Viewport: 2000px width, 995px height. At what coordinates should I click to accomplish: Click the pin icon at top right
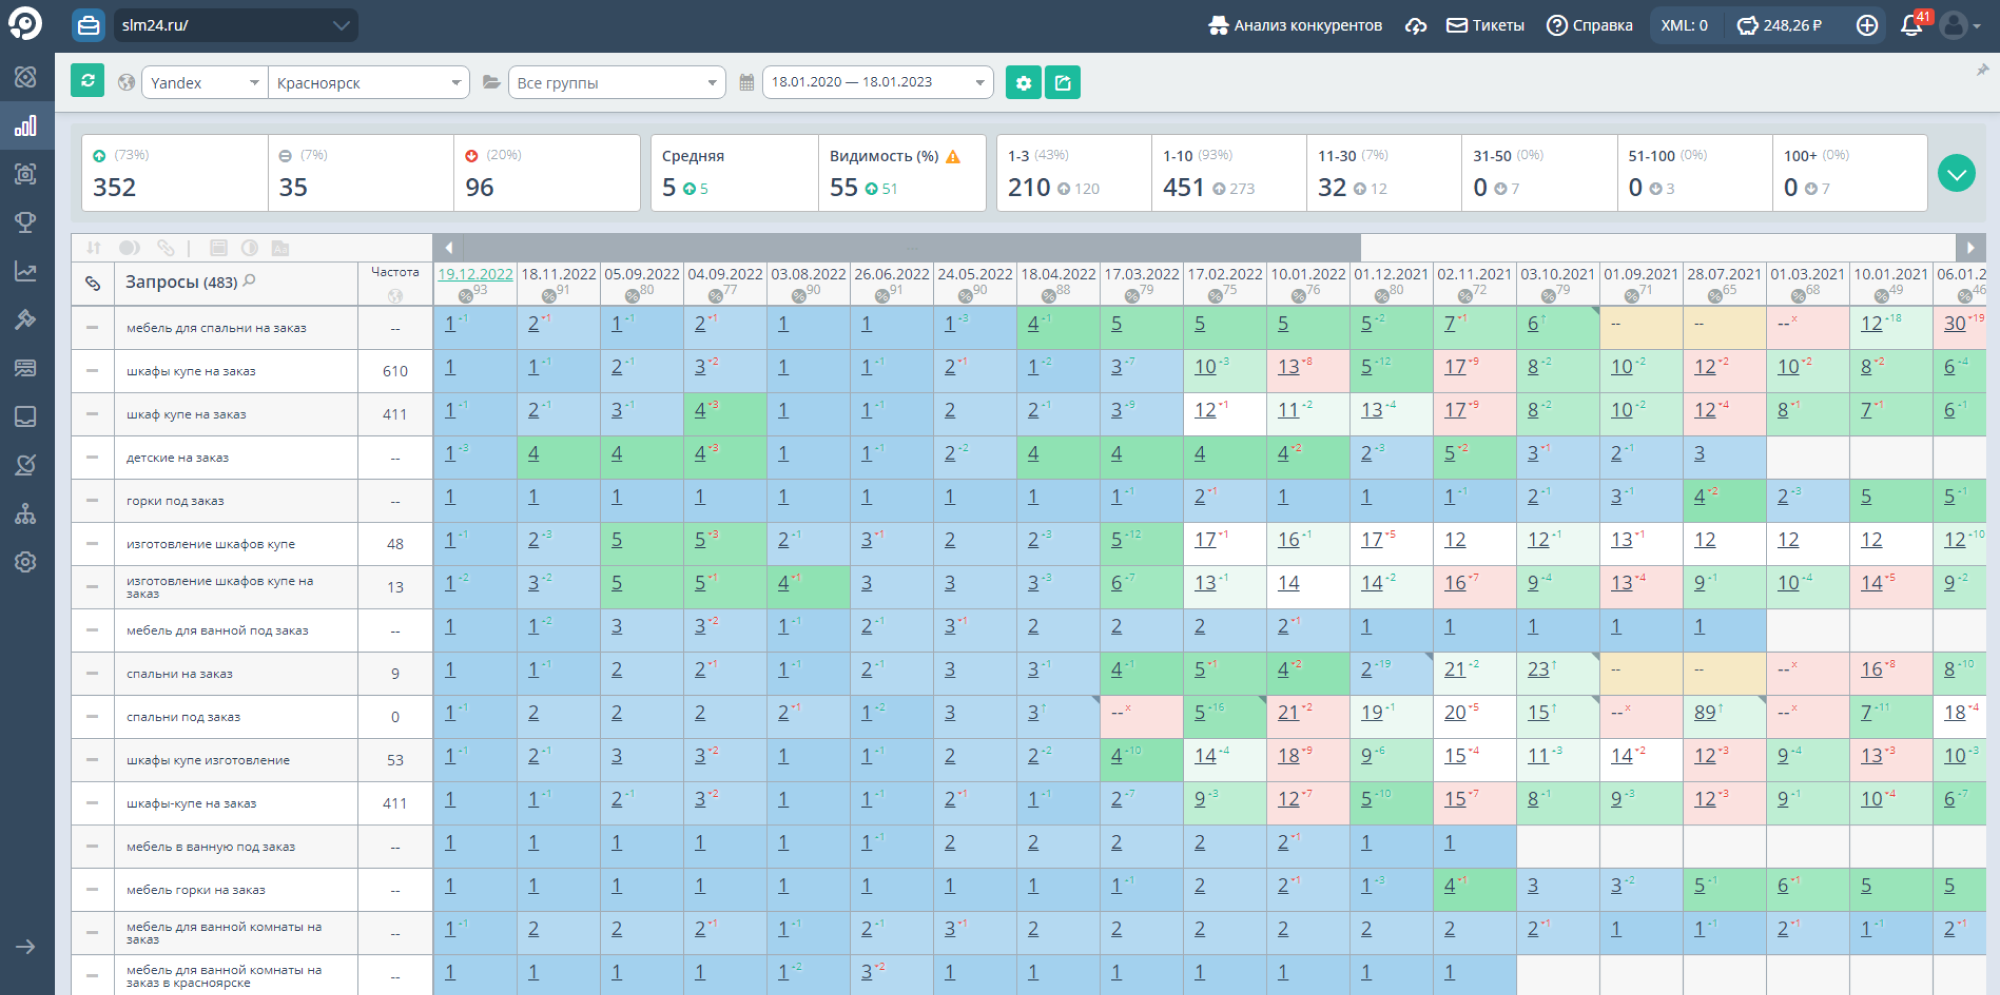click(x=1982, y=70)
